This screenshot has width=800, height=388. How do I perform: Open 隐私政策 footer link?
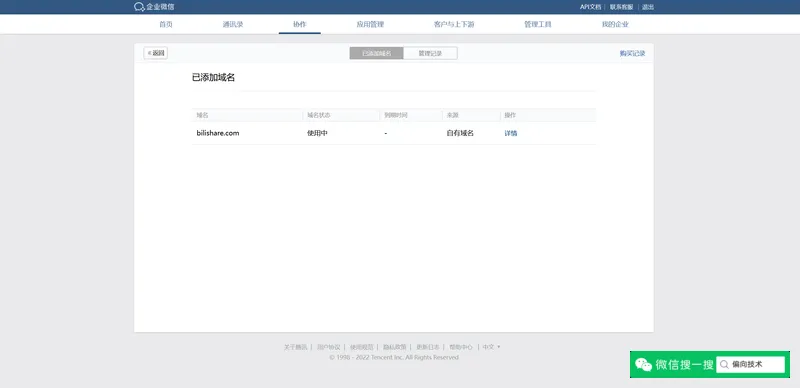click(x=395, y=347)
